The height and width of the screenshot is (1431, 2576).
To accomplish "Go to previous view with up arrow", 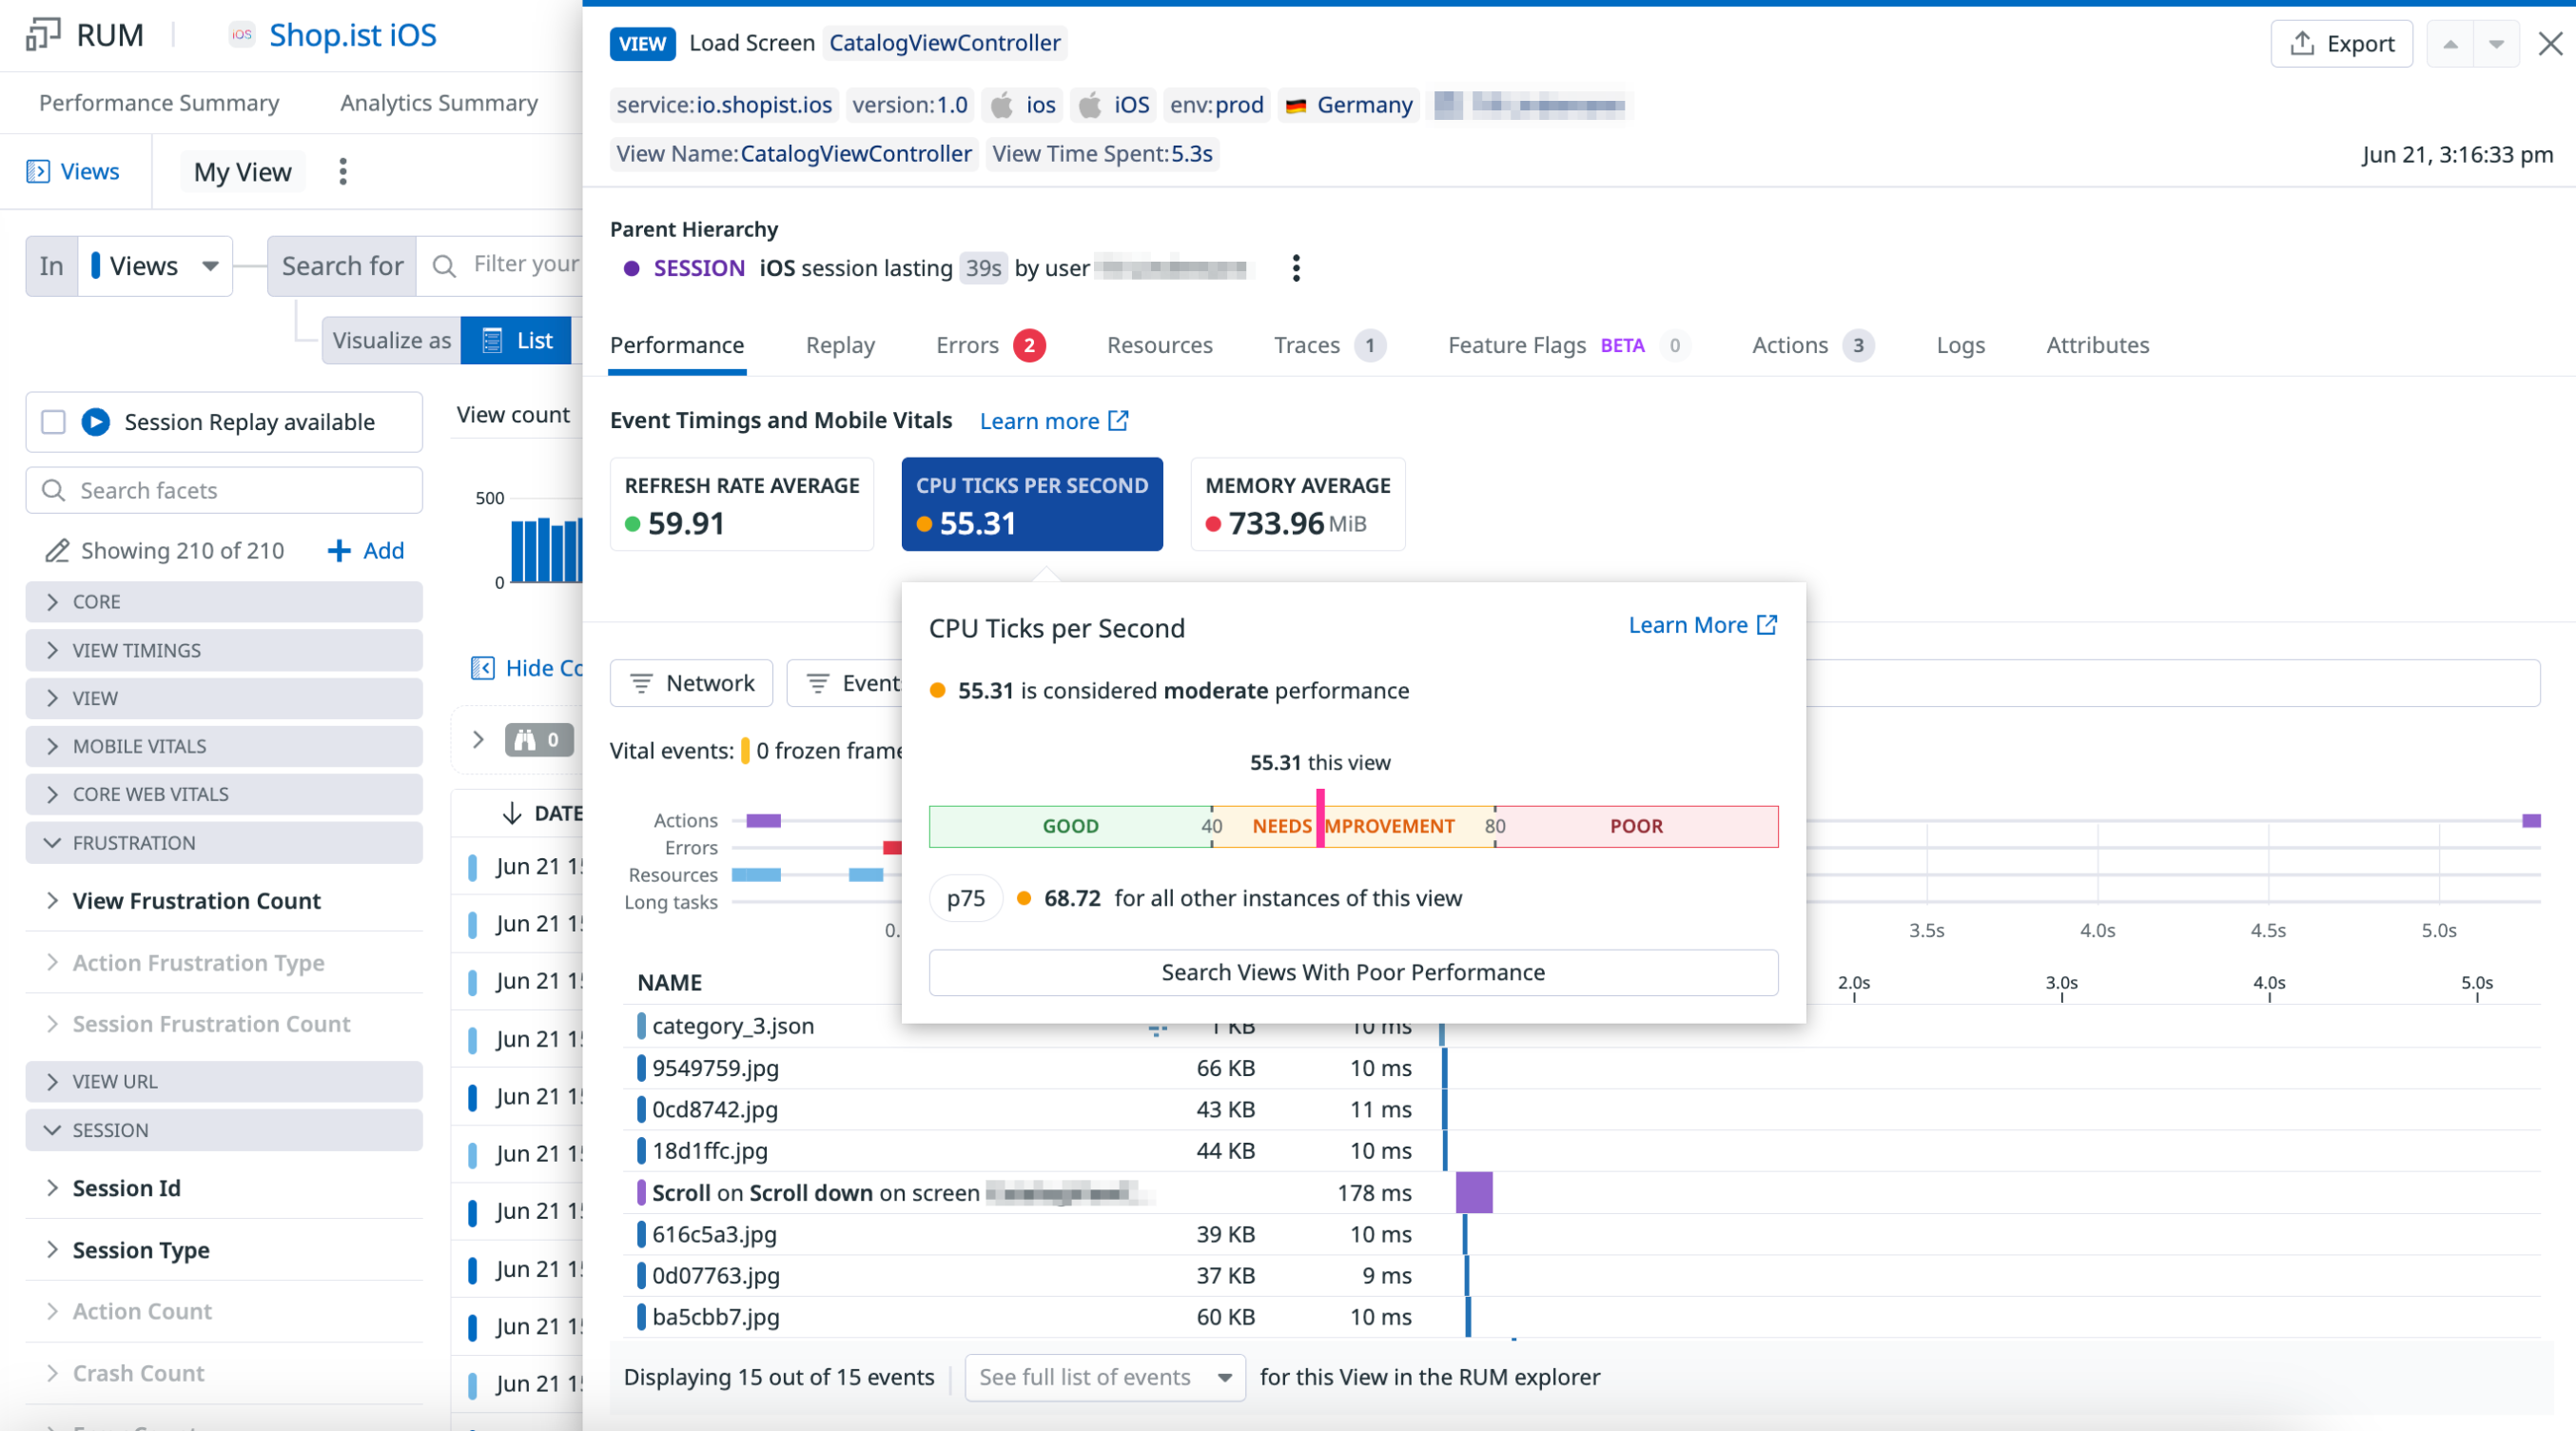I will click(x=2450, y=44).
